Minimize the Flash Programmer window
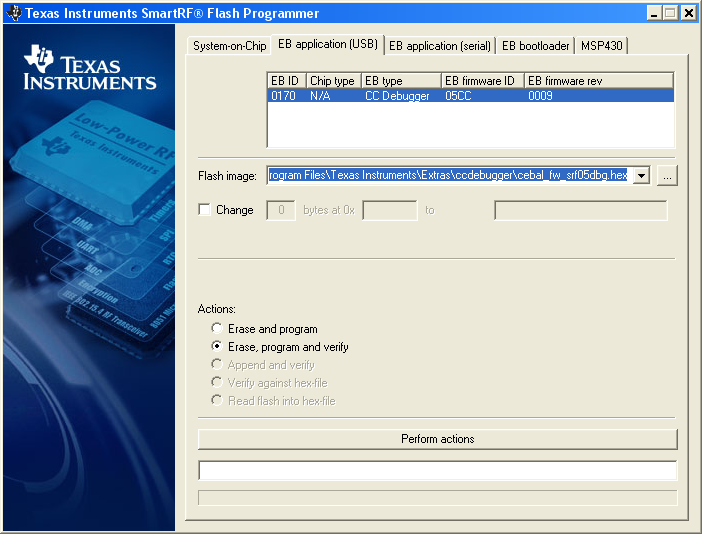The width and height of the screenshot is (702, 534). pyautogui.click(x=654, y=13)
